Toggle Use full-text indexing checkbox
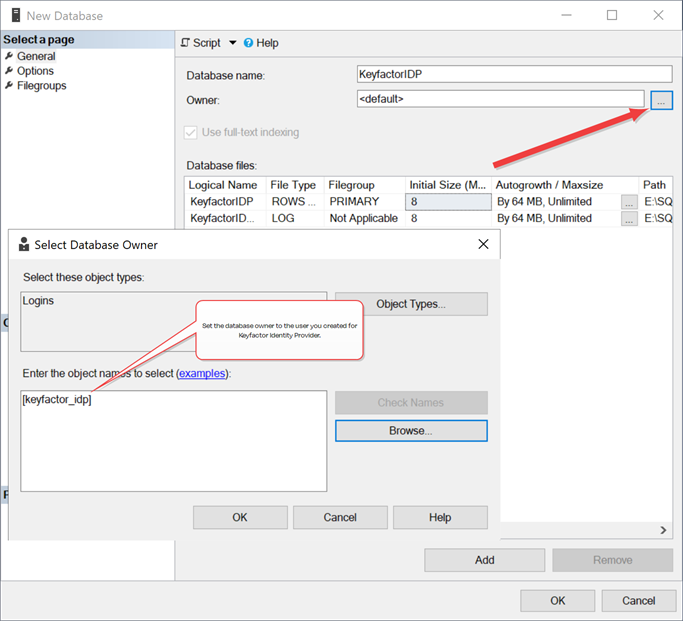 pos(190,132)
